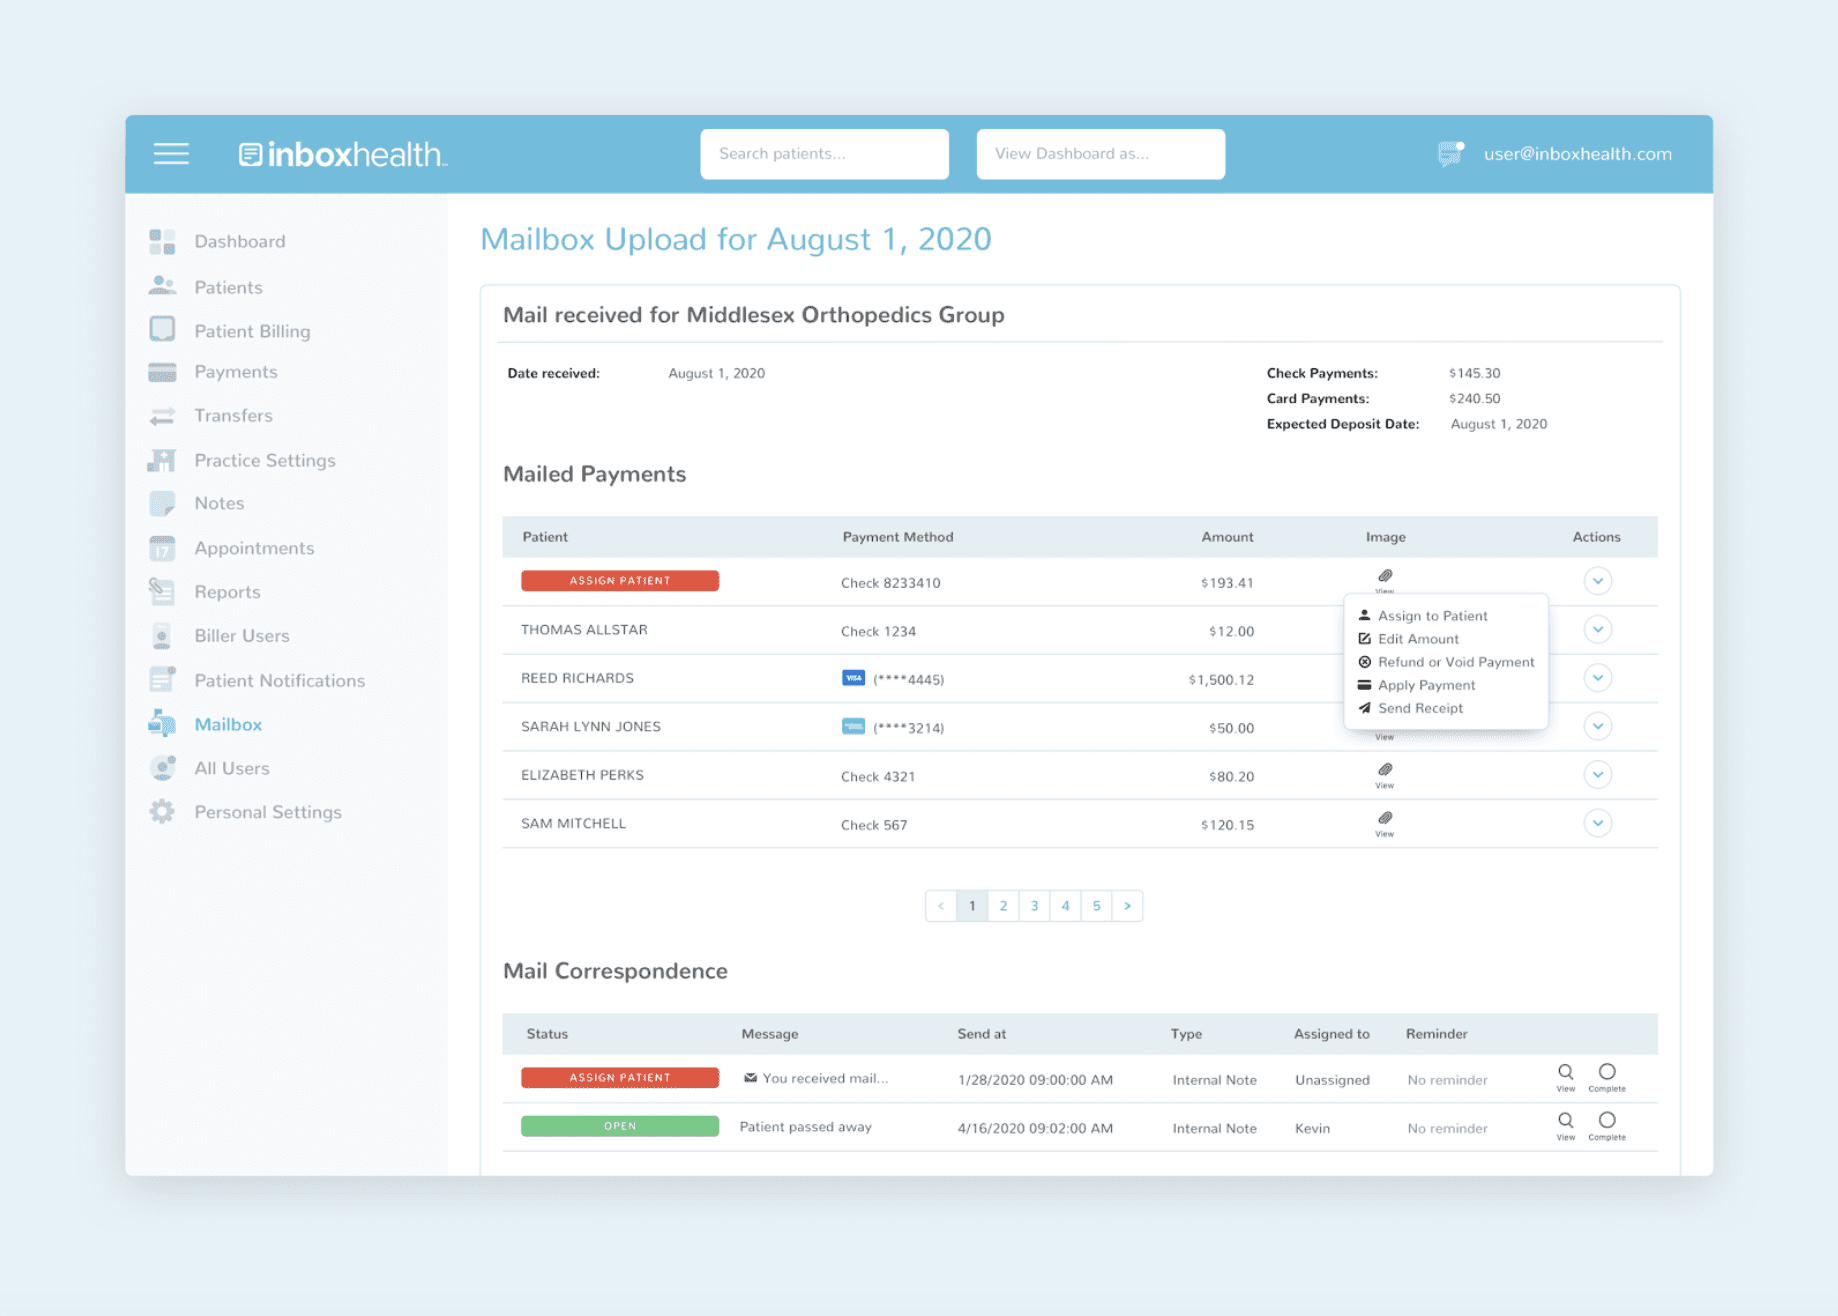Image resolution: width=1838 pixels, height=1316 pixels.
Task: Mark 'Patient passed away' note as Complete
Action: (1607, 1125)
